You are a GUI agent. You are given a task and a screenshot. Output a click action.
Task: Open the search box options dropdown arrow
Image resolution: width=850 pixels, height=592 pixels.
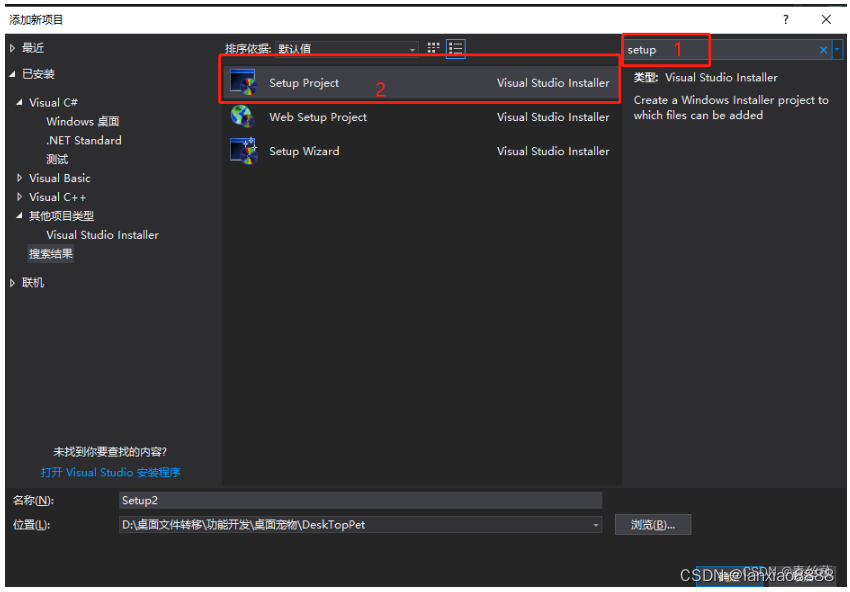point(838,50)
